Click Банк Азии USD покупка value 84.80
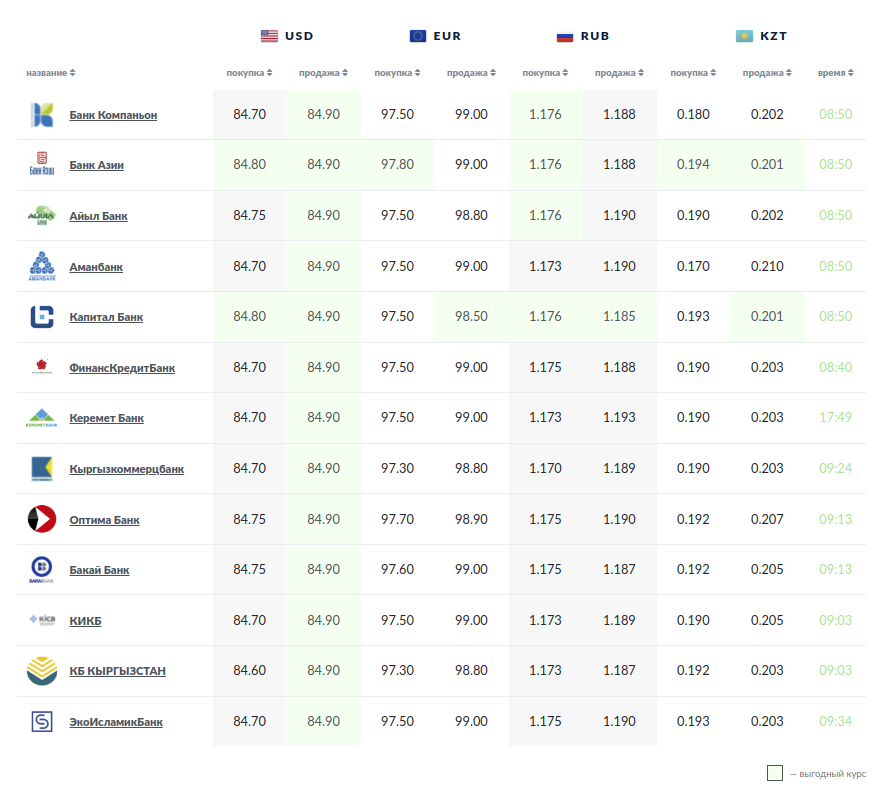Image resolution: width=884 pixels, height=805 pixels. 249,165
